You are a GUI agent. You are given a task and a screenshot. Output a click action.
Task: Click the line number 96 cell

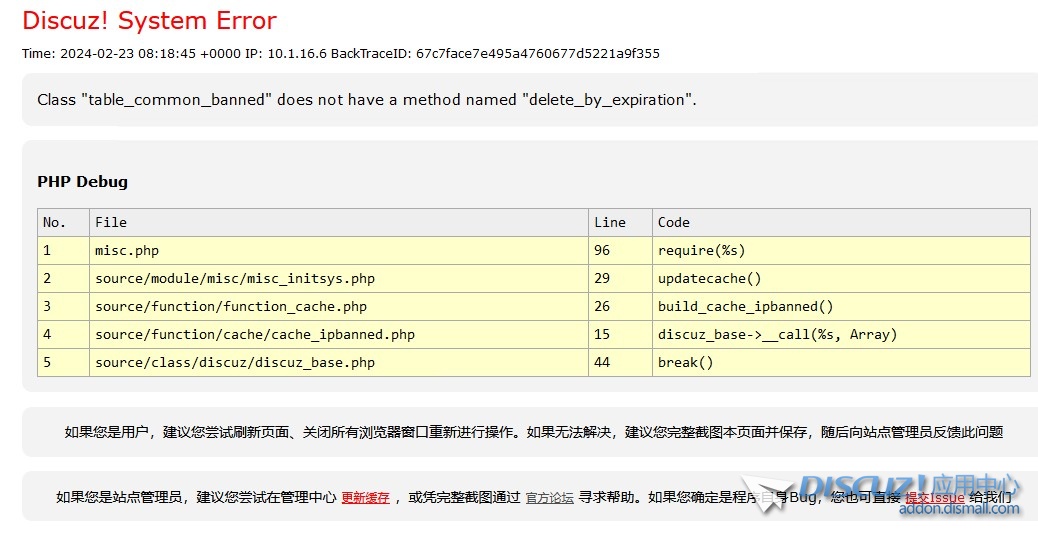pyautogui.click(x=601, y=250)
